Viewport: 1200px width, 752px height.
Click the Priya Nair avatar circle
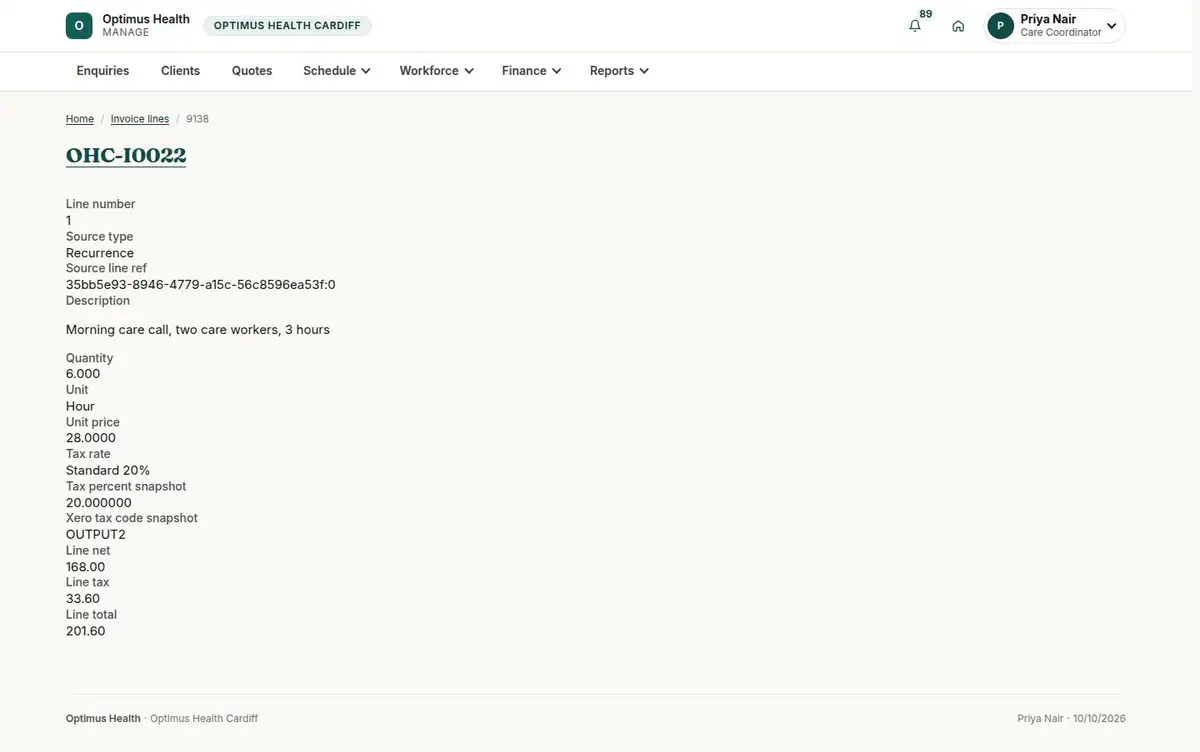[1000, 26]
